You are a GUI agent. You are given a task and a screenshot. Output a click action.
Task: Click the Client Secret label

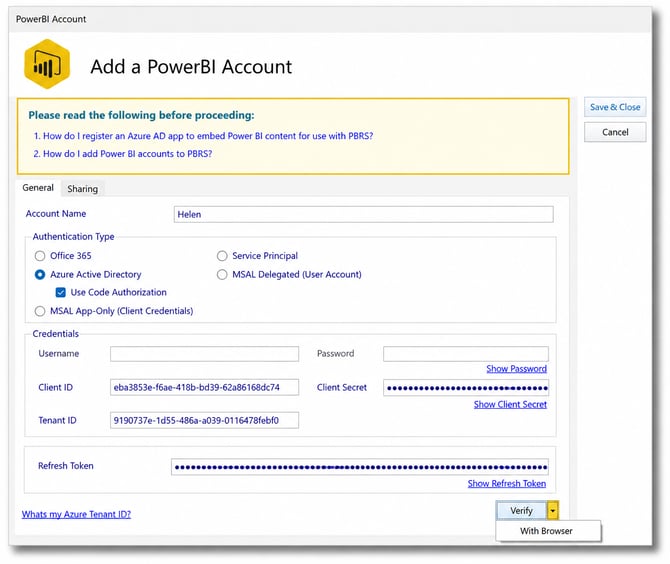pos(342,388)
